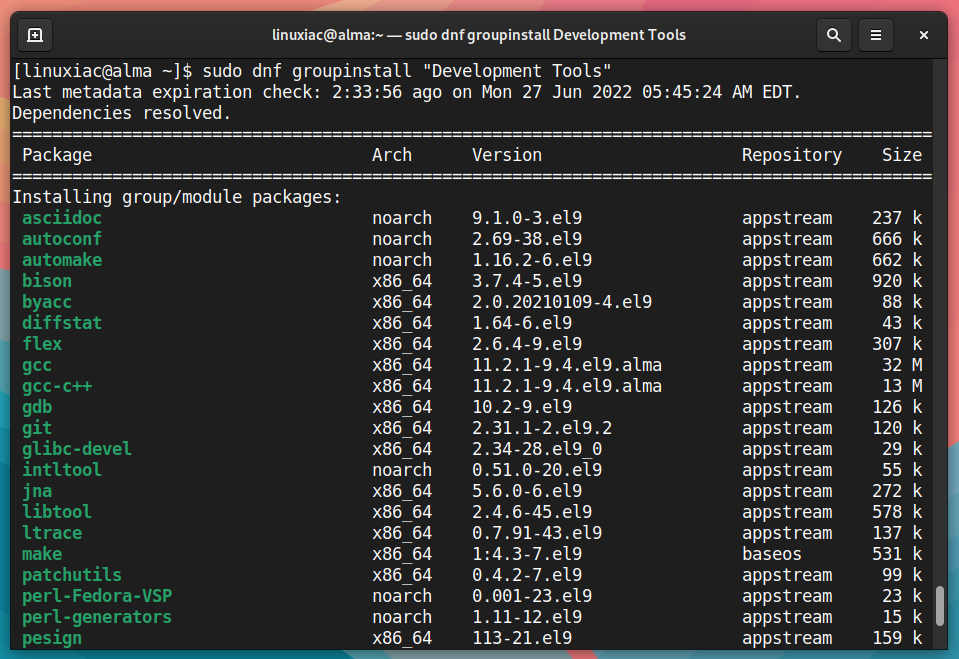Click the sudo dnf groupinstall command line
This screenshot has height=659, width=959.
point(312,71)
